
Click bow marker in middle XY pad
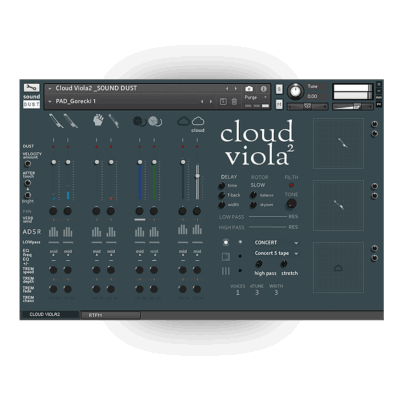tap(339, 205)
